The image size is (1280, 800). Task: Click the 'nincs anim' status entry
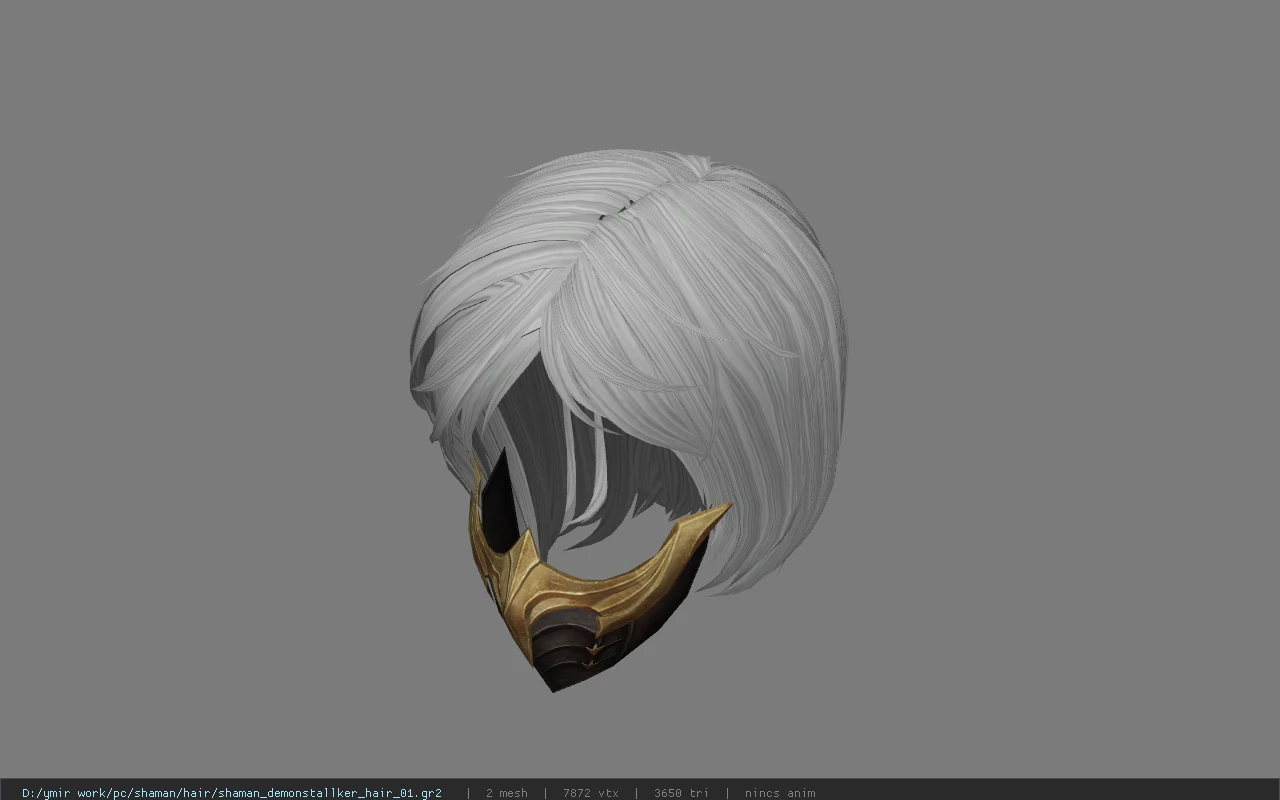coord(780,793)
